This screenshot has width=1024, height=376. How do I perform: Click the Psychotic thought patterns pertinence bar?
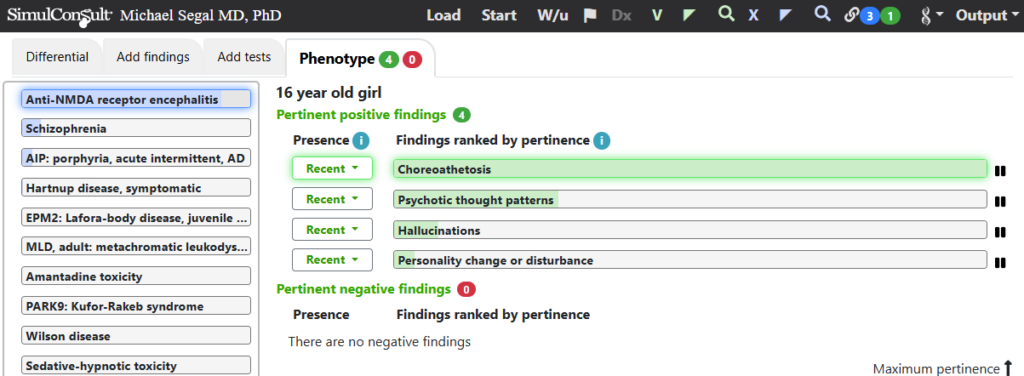click(690, 199)
